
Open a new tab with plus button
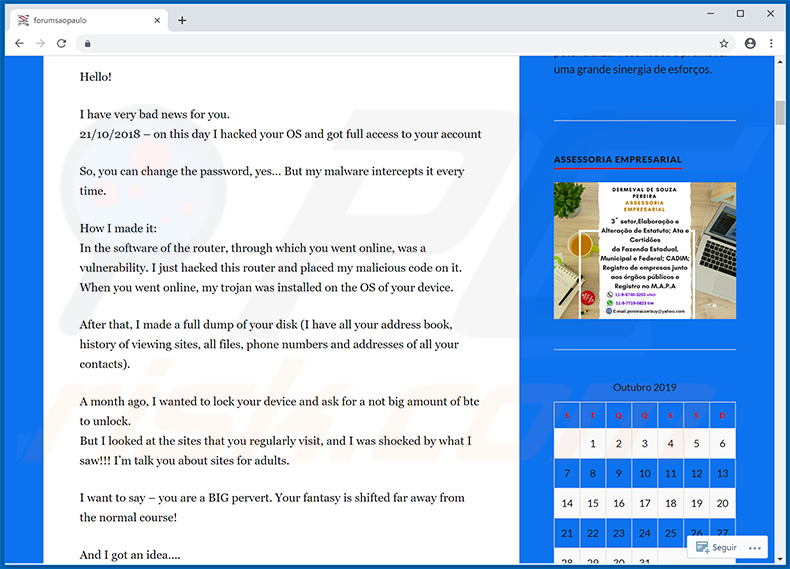[x=182, y=20]
